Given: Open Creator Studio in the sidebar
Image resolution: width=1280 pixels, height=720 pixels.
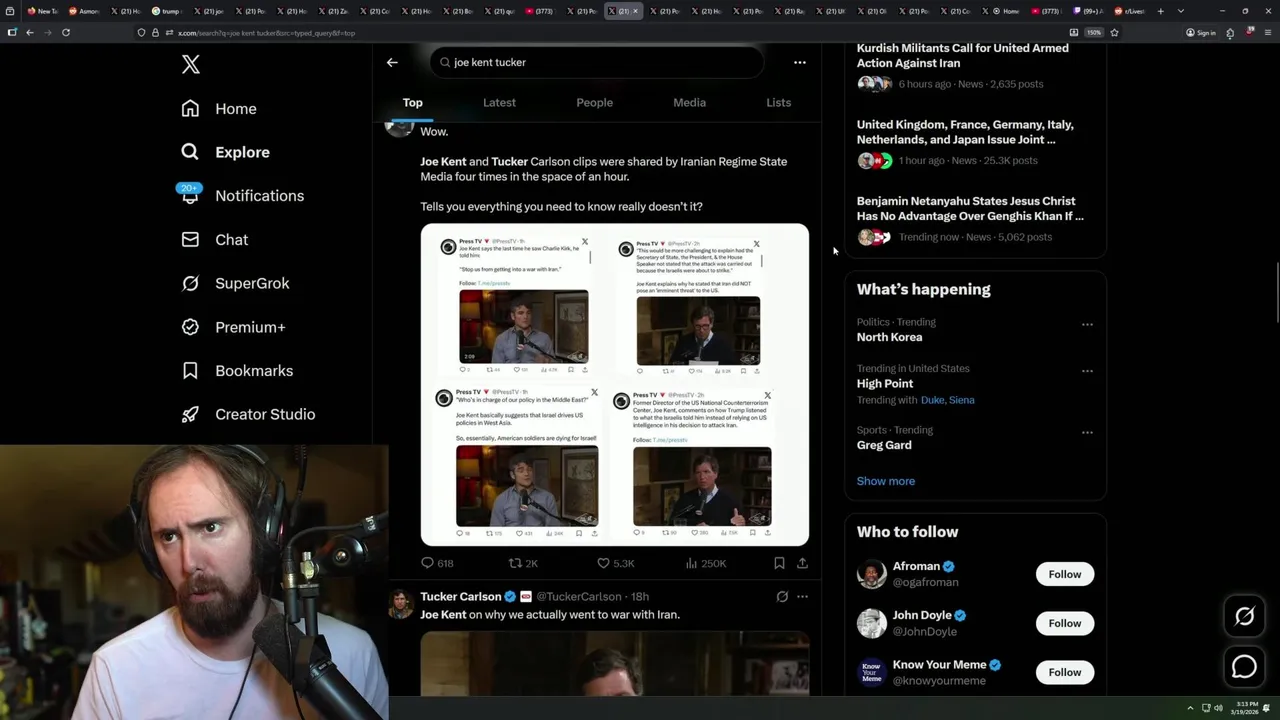Looking at the screenshot, I should tap(248, 414).
